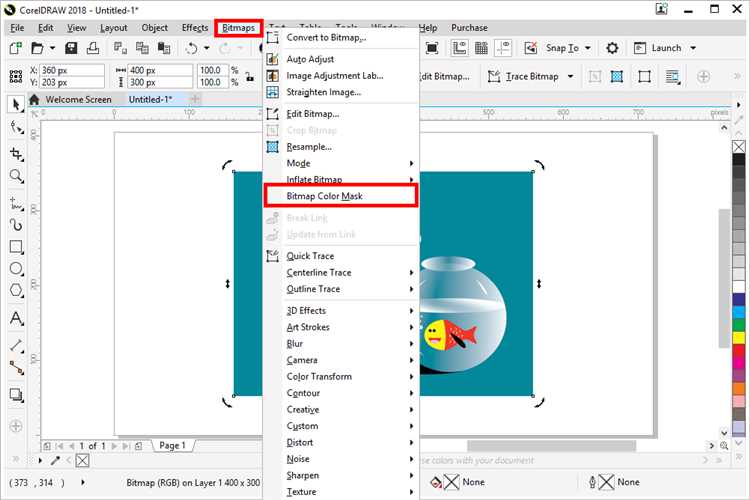Choose Bitmap Color Mask menu entry
750x500 pixels.
pos(324,196)
